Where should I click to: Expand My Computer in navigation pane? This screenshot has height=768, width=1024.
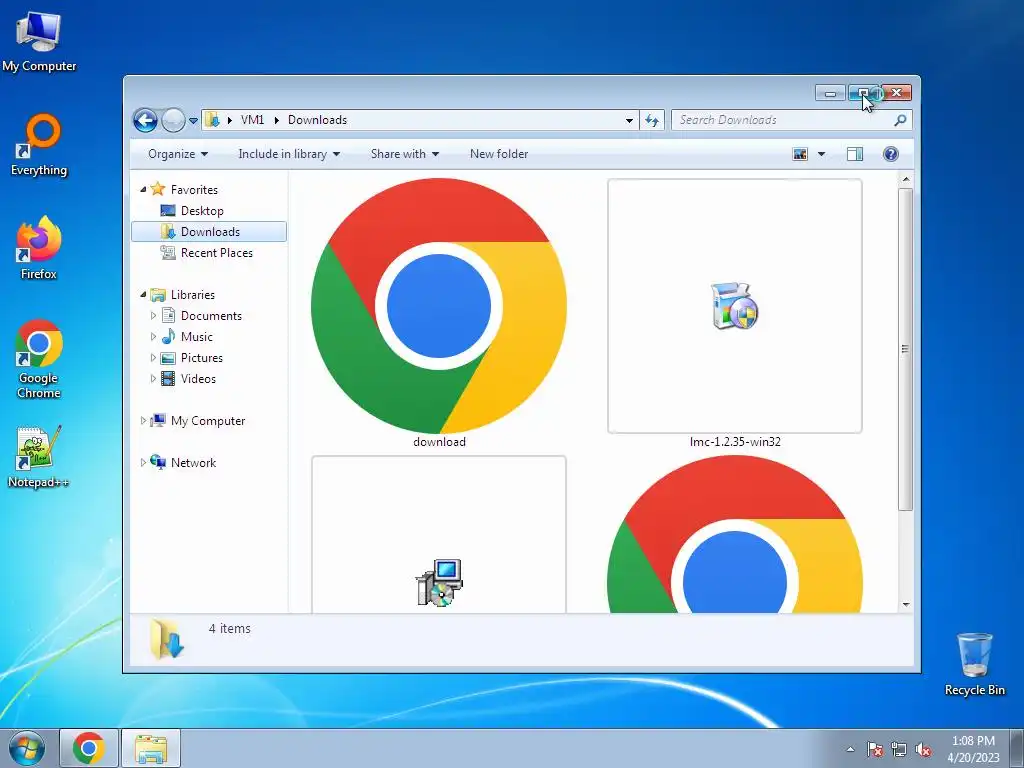[143, 421]
